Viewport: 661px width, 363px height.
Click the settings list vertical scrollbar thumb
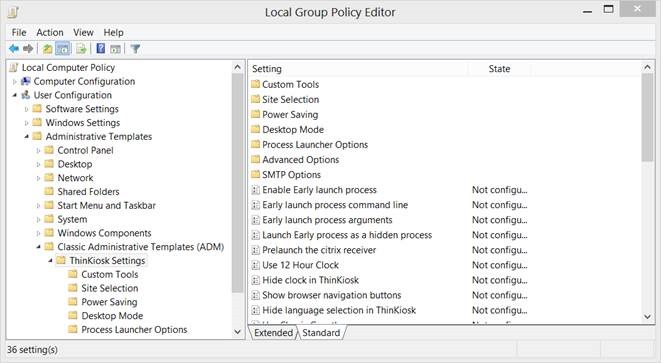point(648,117)
